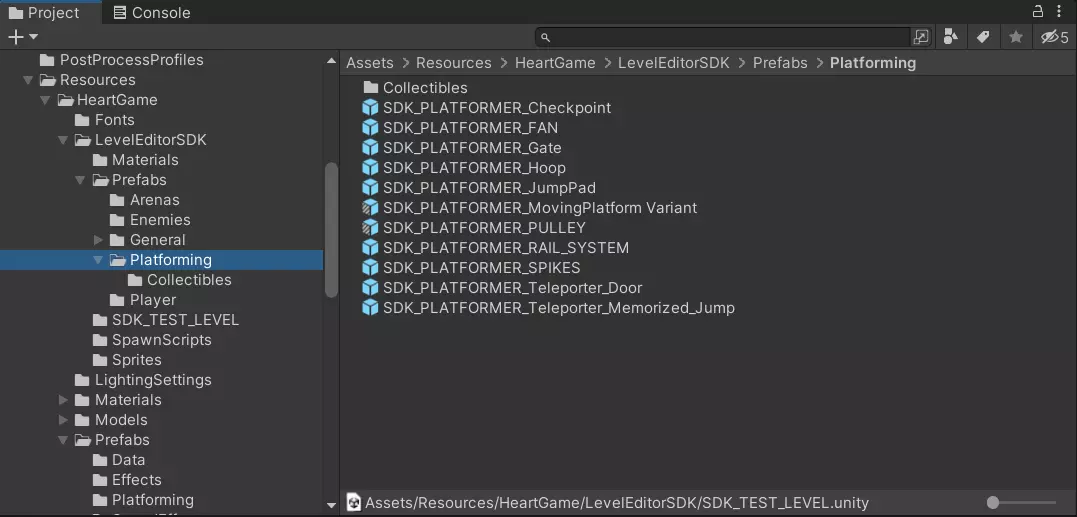Click the Arenas folder icon in tree
This screenshot has height=517, width=1077.
pos(117,200)
